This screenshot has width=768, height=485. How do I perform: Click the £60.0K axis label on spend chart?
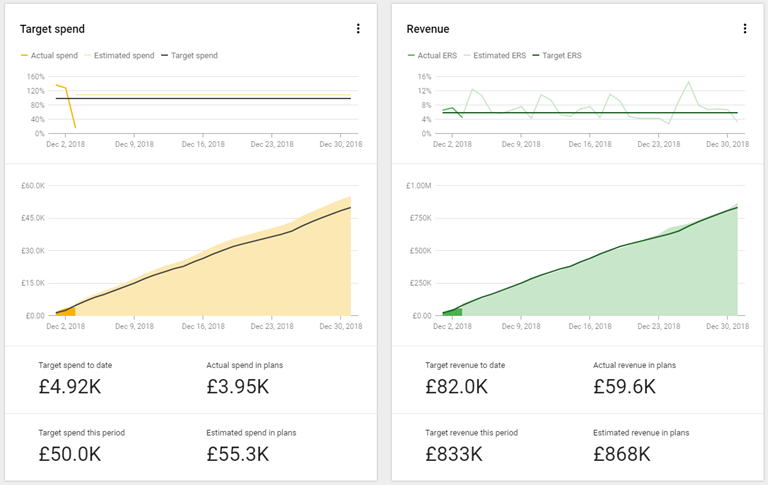point(33,186)
